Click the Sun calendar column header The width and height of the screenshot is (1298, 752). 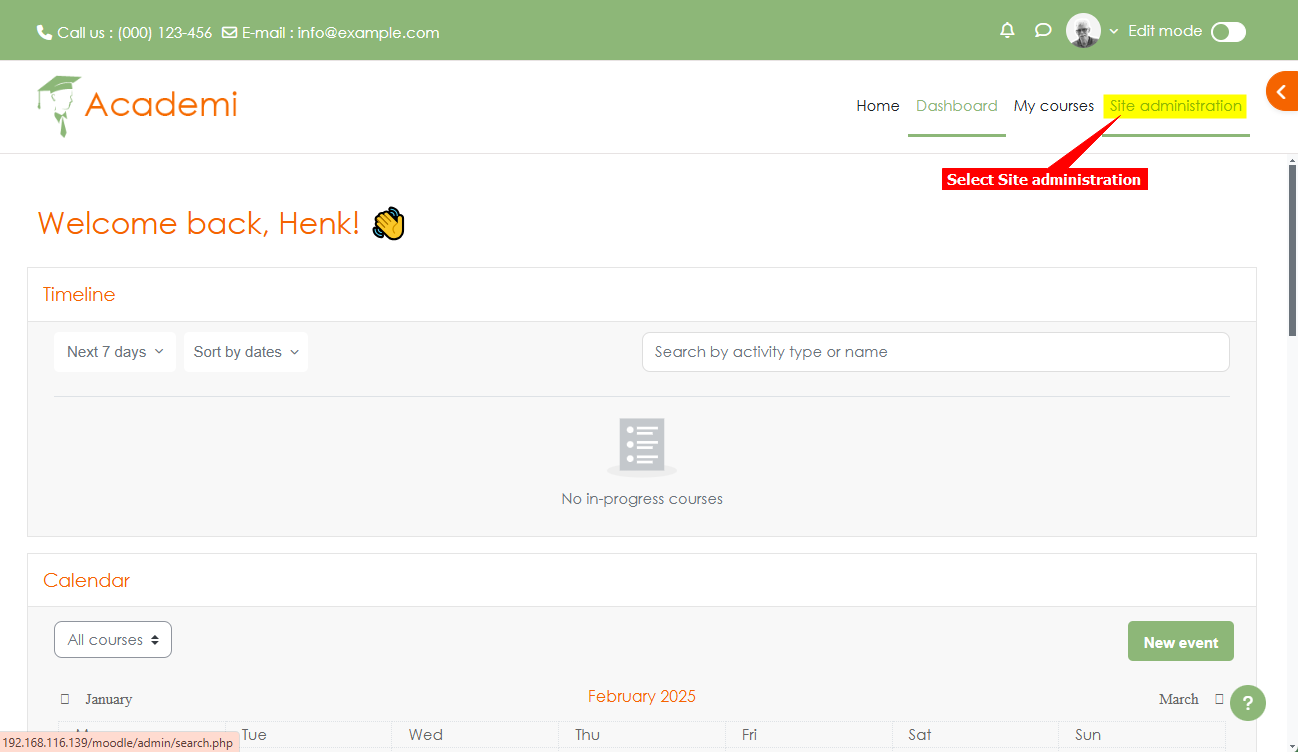(1088, 735)
